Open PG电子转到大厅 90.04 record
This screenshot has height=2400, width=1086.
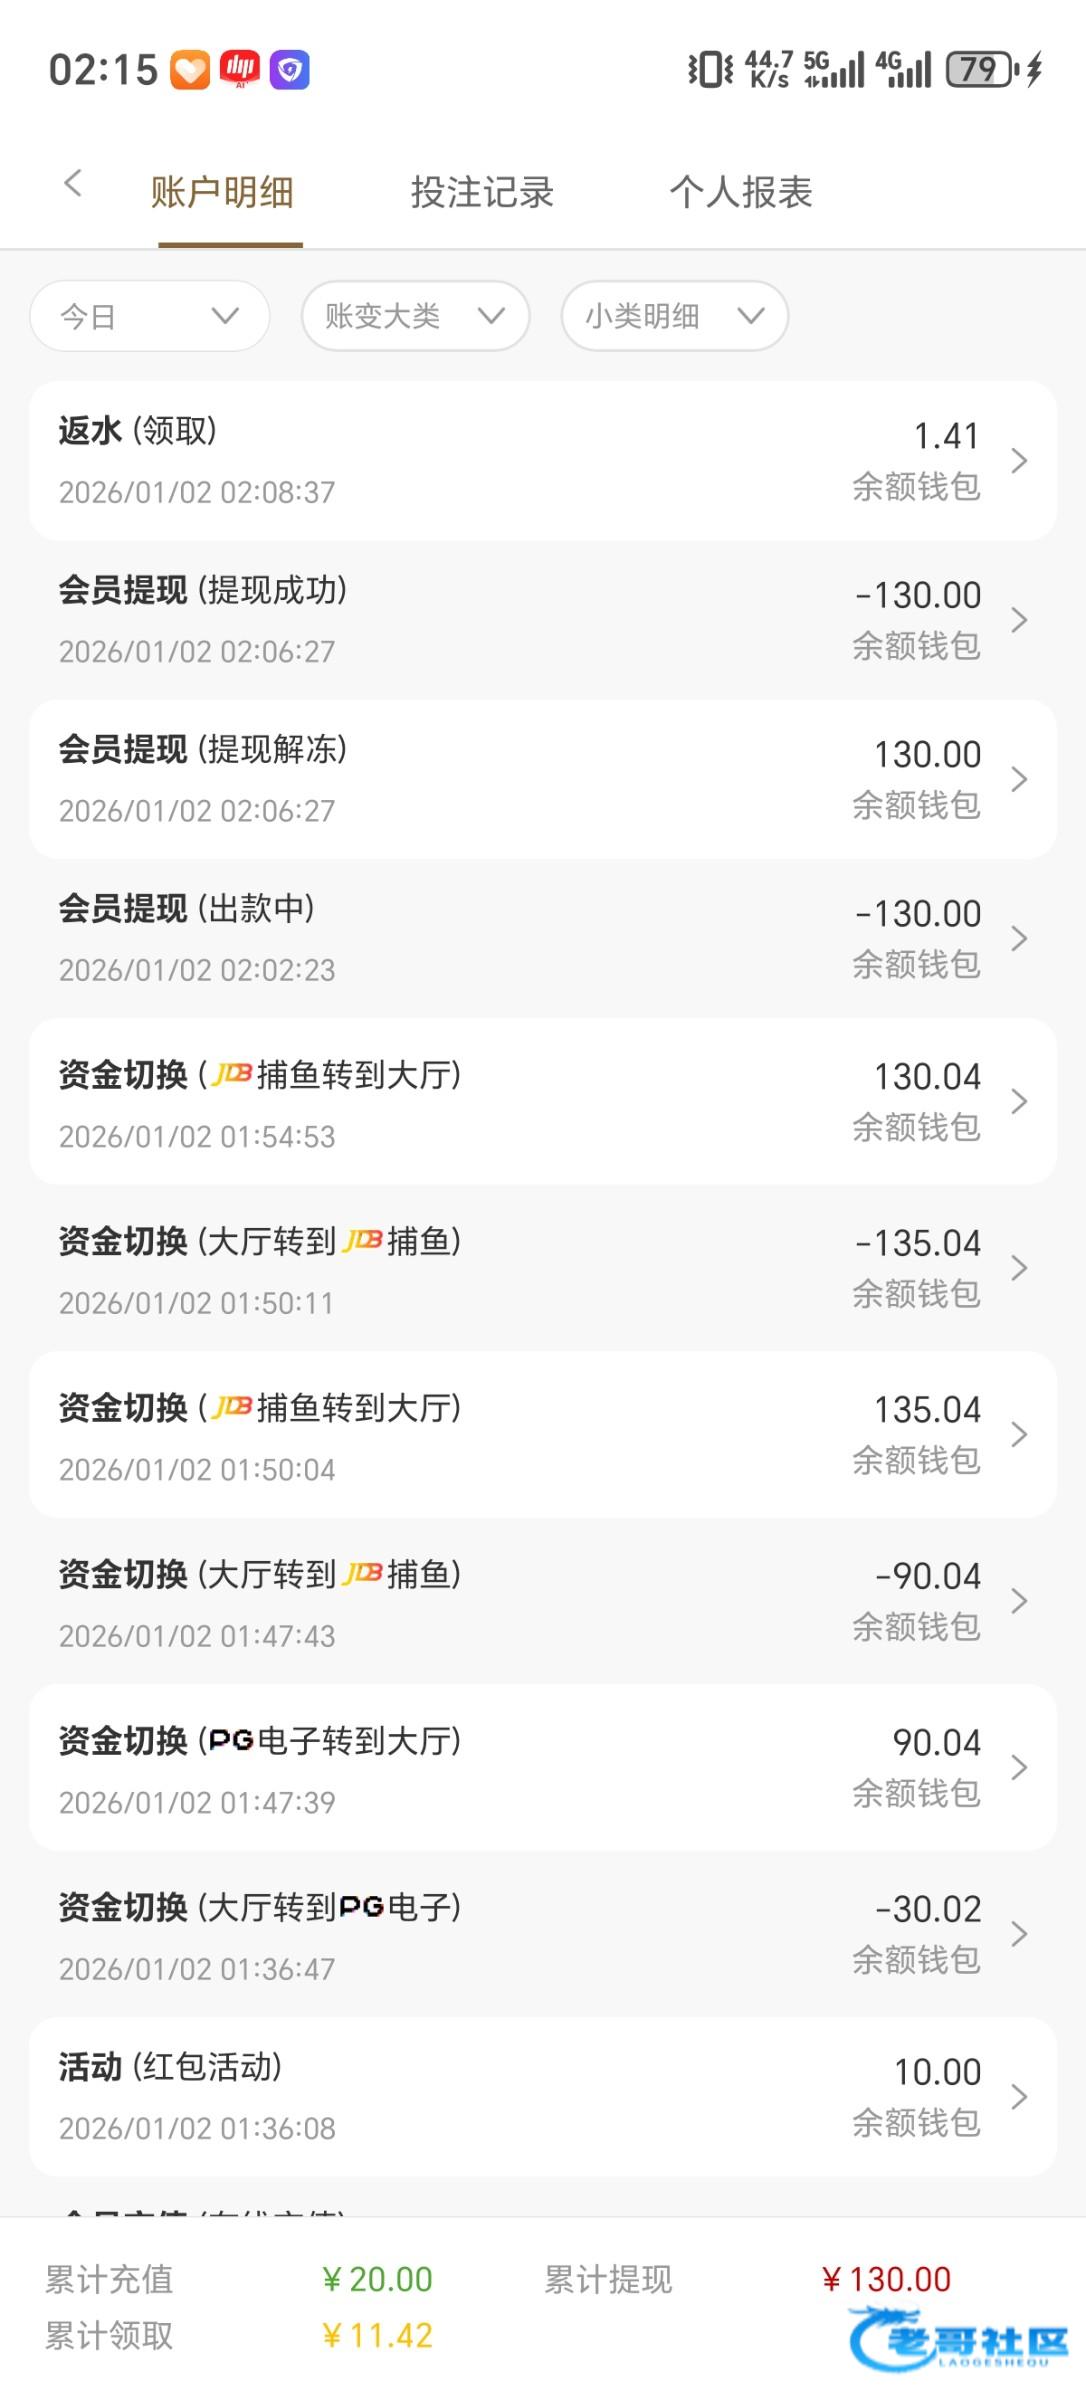(x=542, y=1768)
